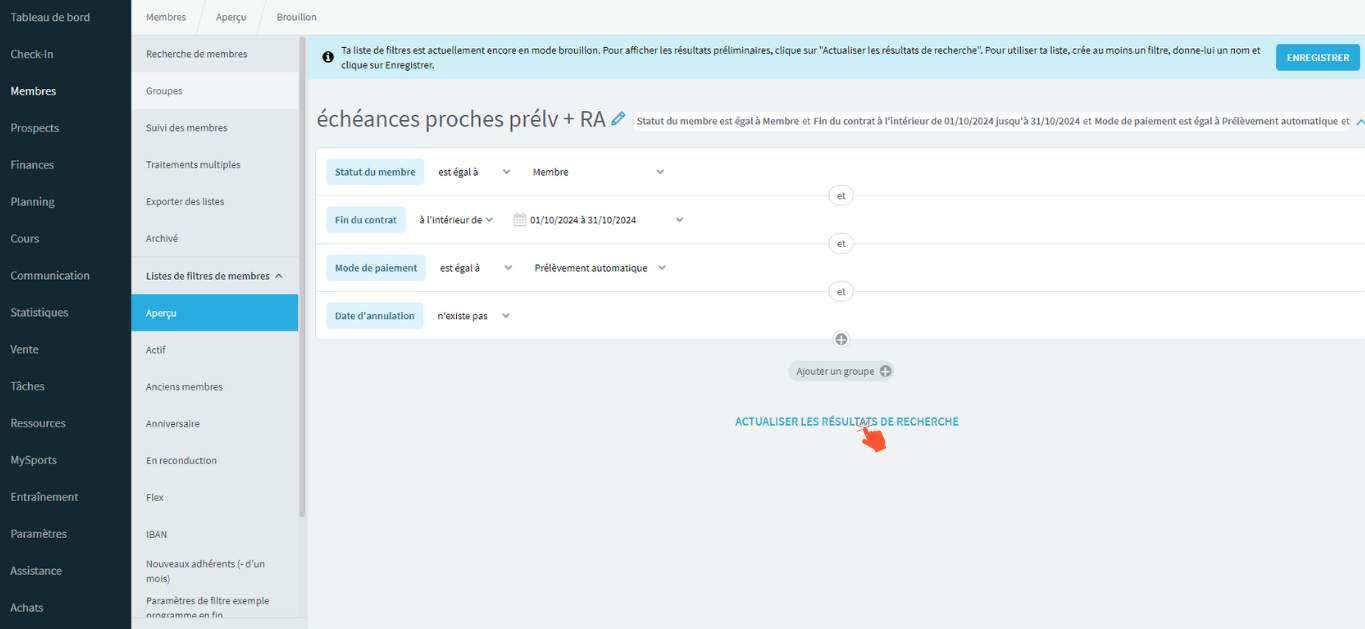Select the IBAN filter list
Viewport: 1365px width, 629px height.
214,535
